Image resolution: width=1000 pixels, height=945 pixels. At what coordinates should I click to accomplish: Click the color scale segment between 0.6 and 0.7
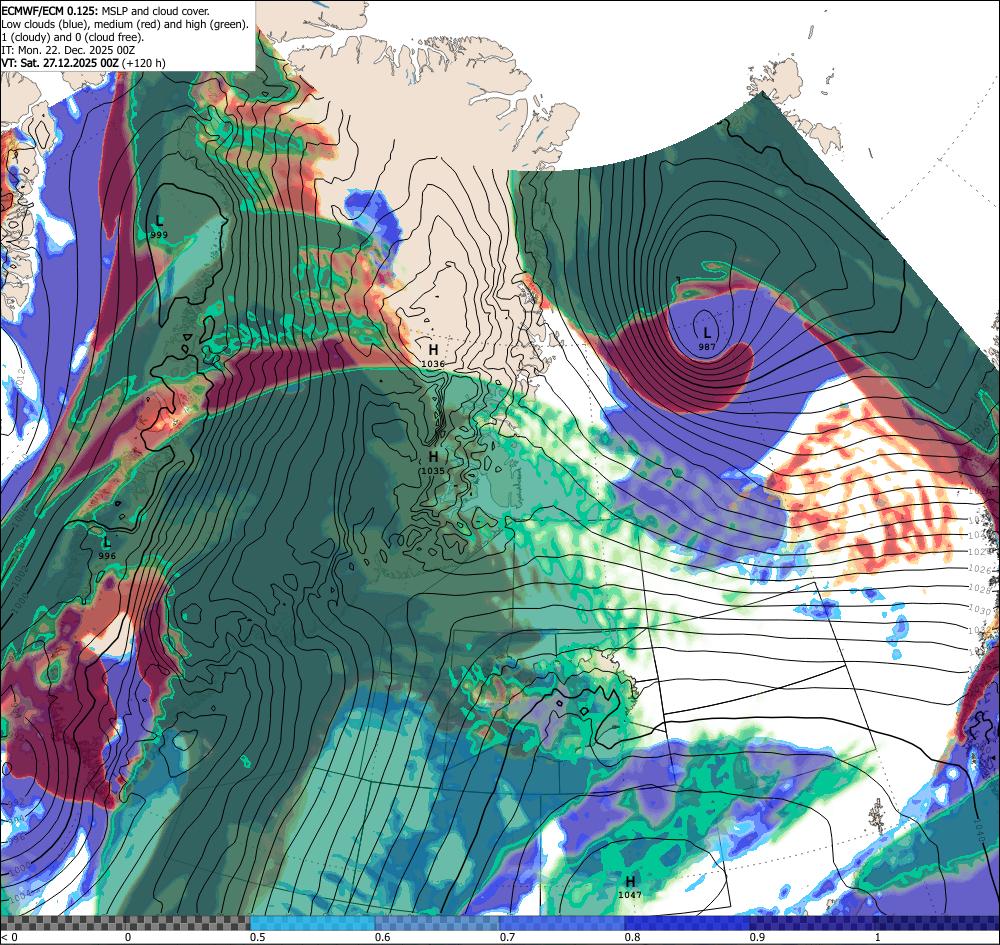[x=437, y=923]
